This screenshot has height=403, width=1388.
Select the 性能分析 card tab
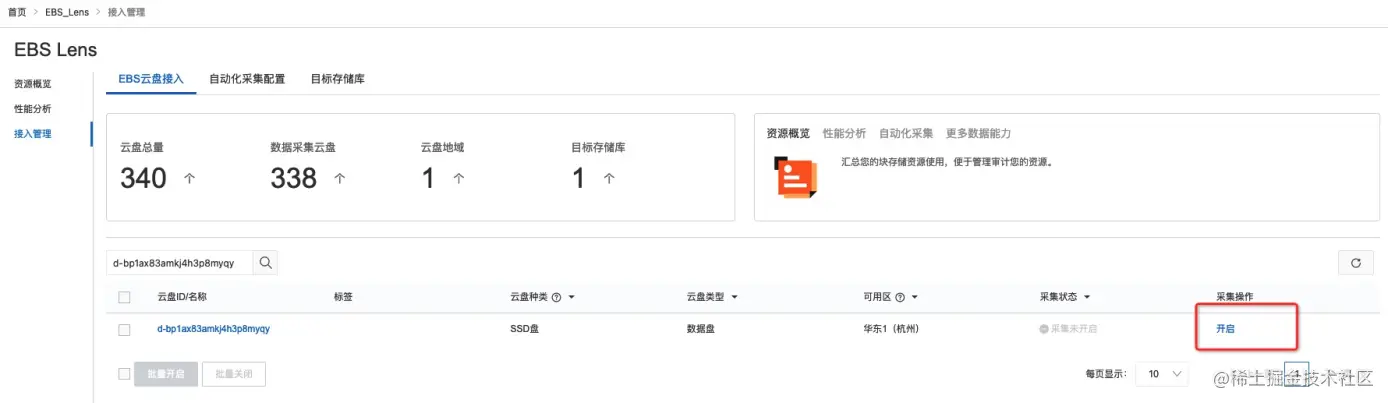pyautogui.click(x=844, y=133)
